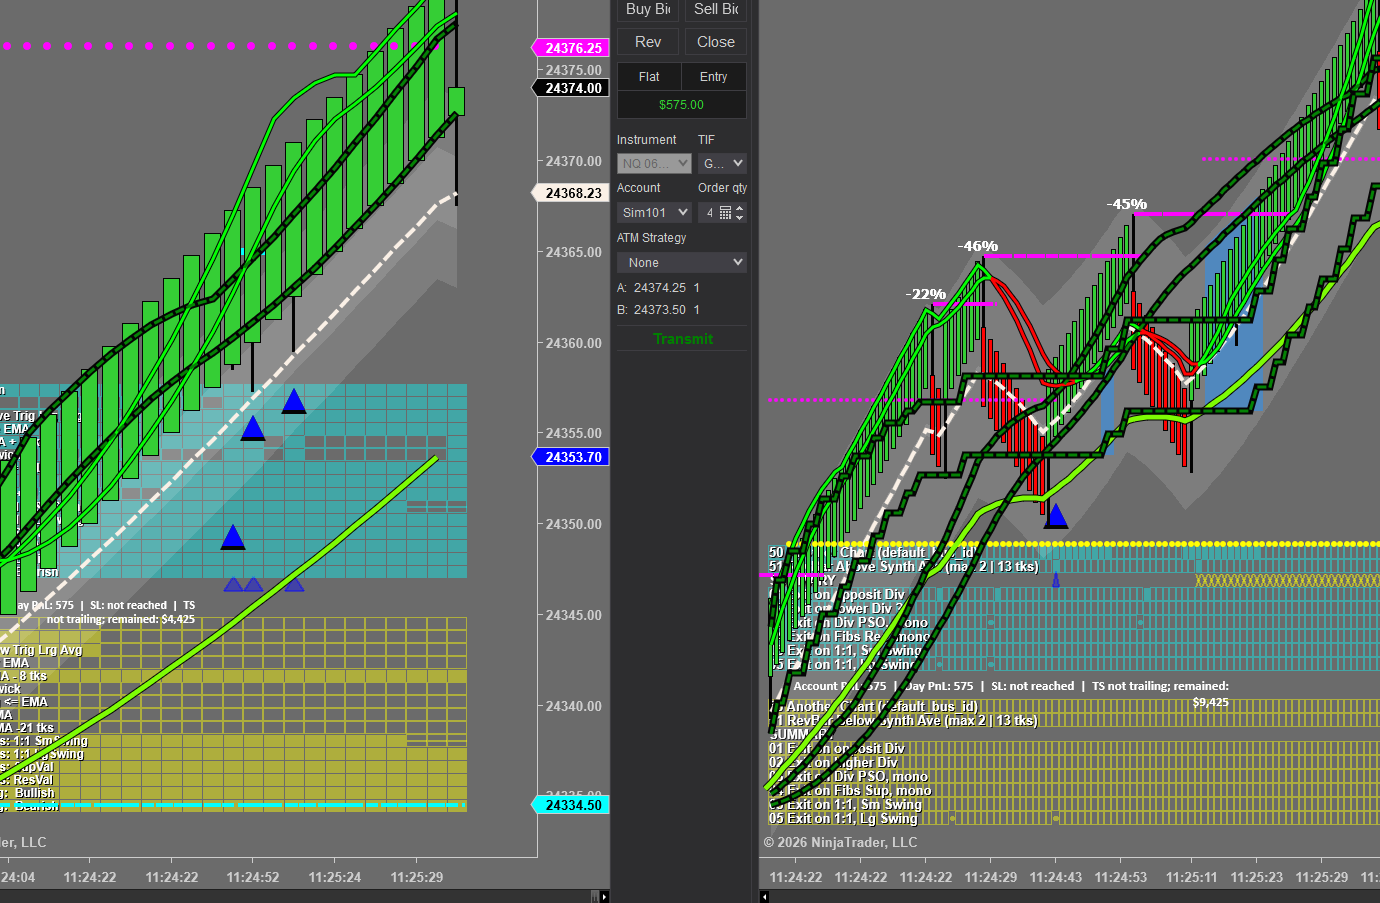Decrease order quantity with down arrow
This screenshot has height=903, width=1380.
740,218
